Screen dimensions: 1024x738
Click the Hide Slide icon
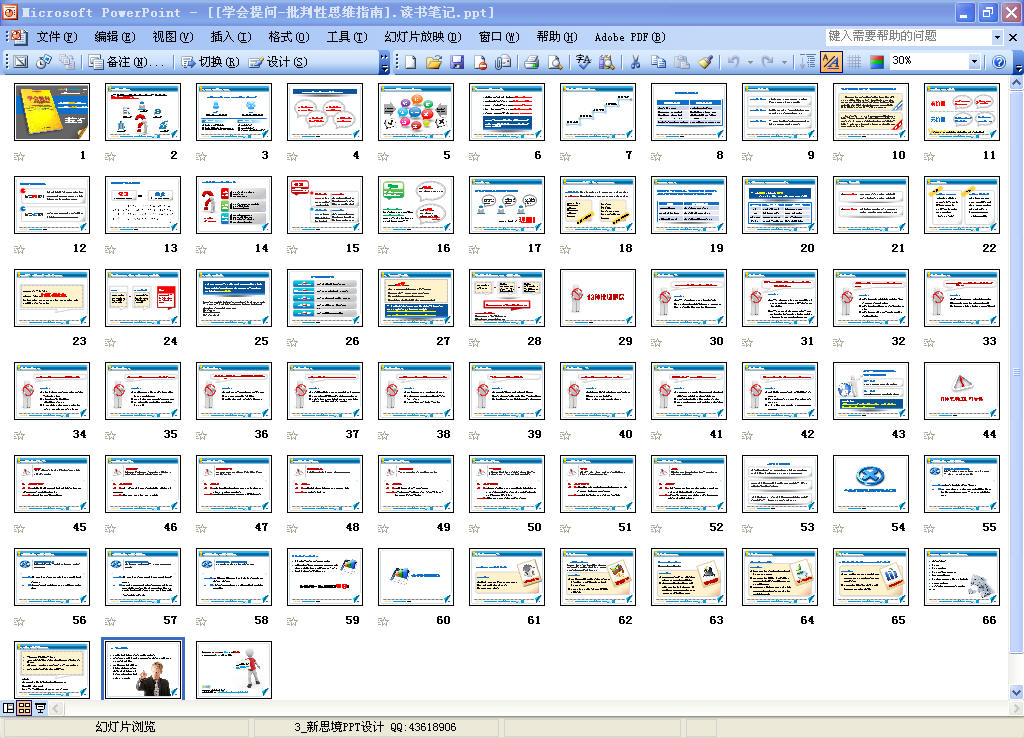[21, 61]
